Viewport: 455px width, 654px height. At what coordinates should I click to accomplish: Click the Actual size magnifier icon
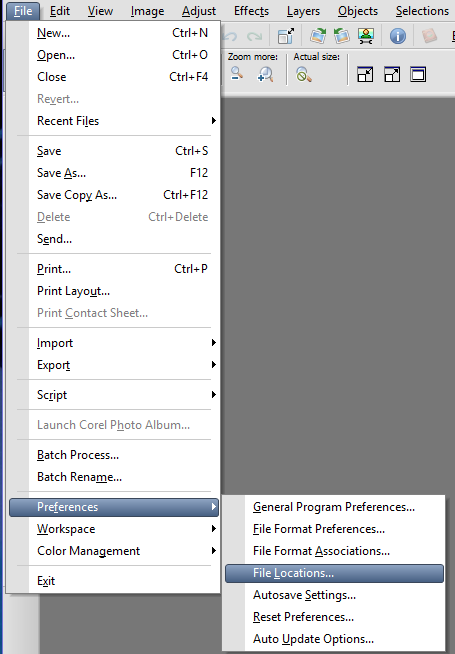click(303, 75)
